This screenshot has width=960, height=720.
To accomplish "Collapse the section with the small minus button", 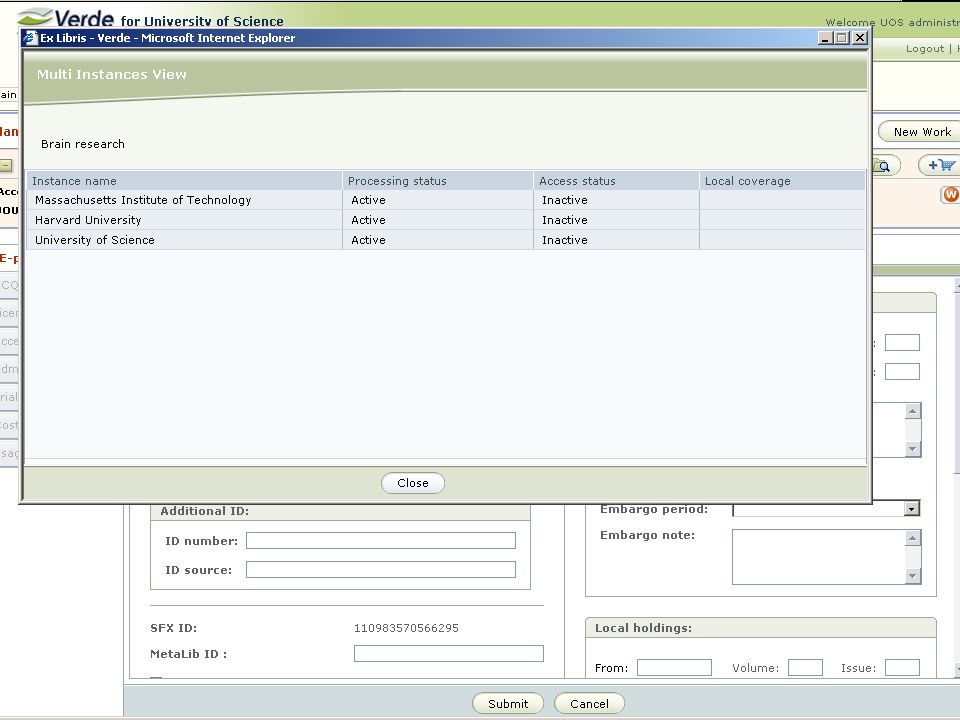I will [6, 165].
